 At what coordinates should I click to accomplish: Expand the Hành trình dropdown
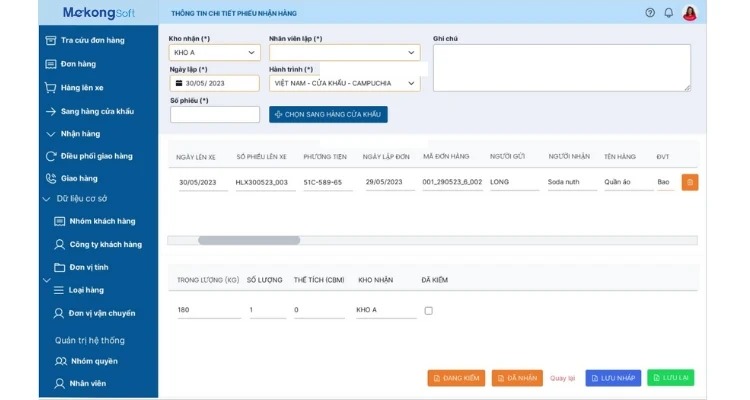344,84
